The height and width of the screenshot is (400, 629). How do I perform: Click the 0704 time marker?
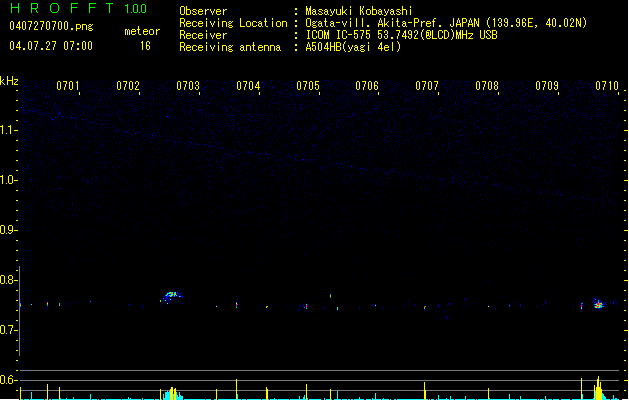click(x=248, y=86)
